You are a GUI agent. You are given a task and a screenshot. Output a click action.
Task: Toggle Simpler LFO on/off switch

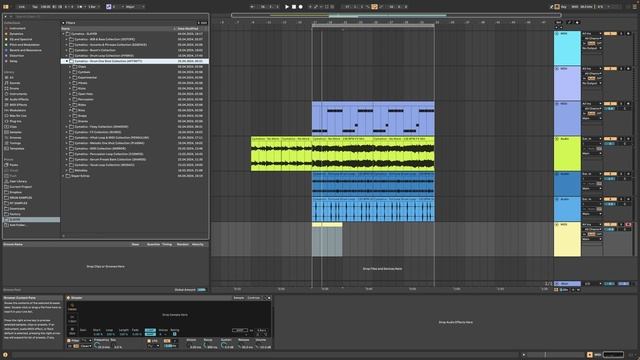pyautogui.click(x=149, y=340)
